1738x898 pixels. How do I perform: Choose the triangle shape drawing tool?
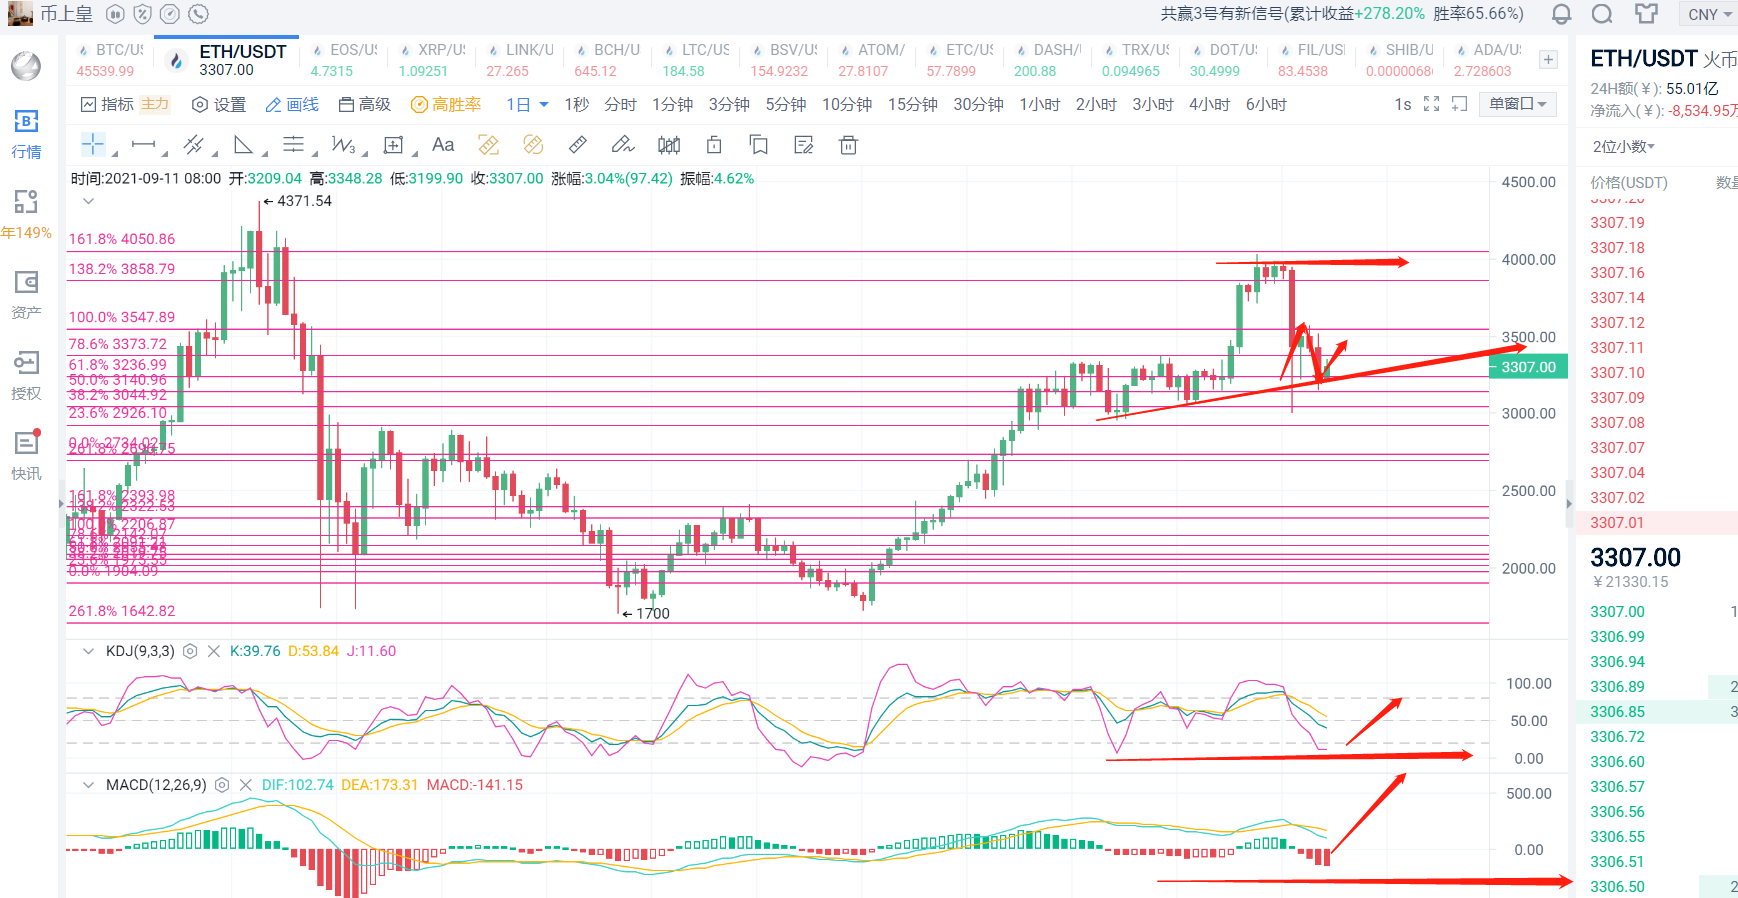click(x=243, y=145)
